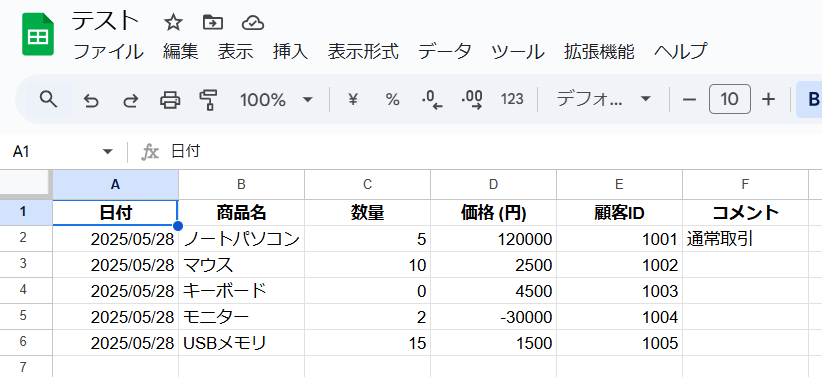
Task: Open the move to folder icon
Action: (213, 23)
